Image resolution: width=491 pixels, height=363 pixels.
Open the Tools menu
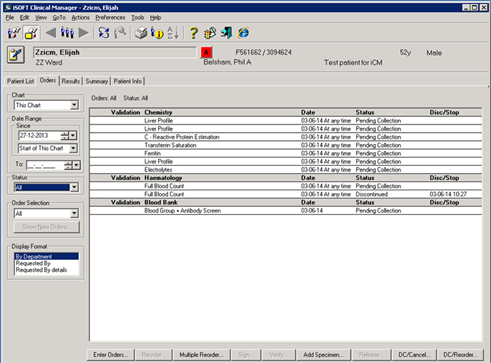137,18
